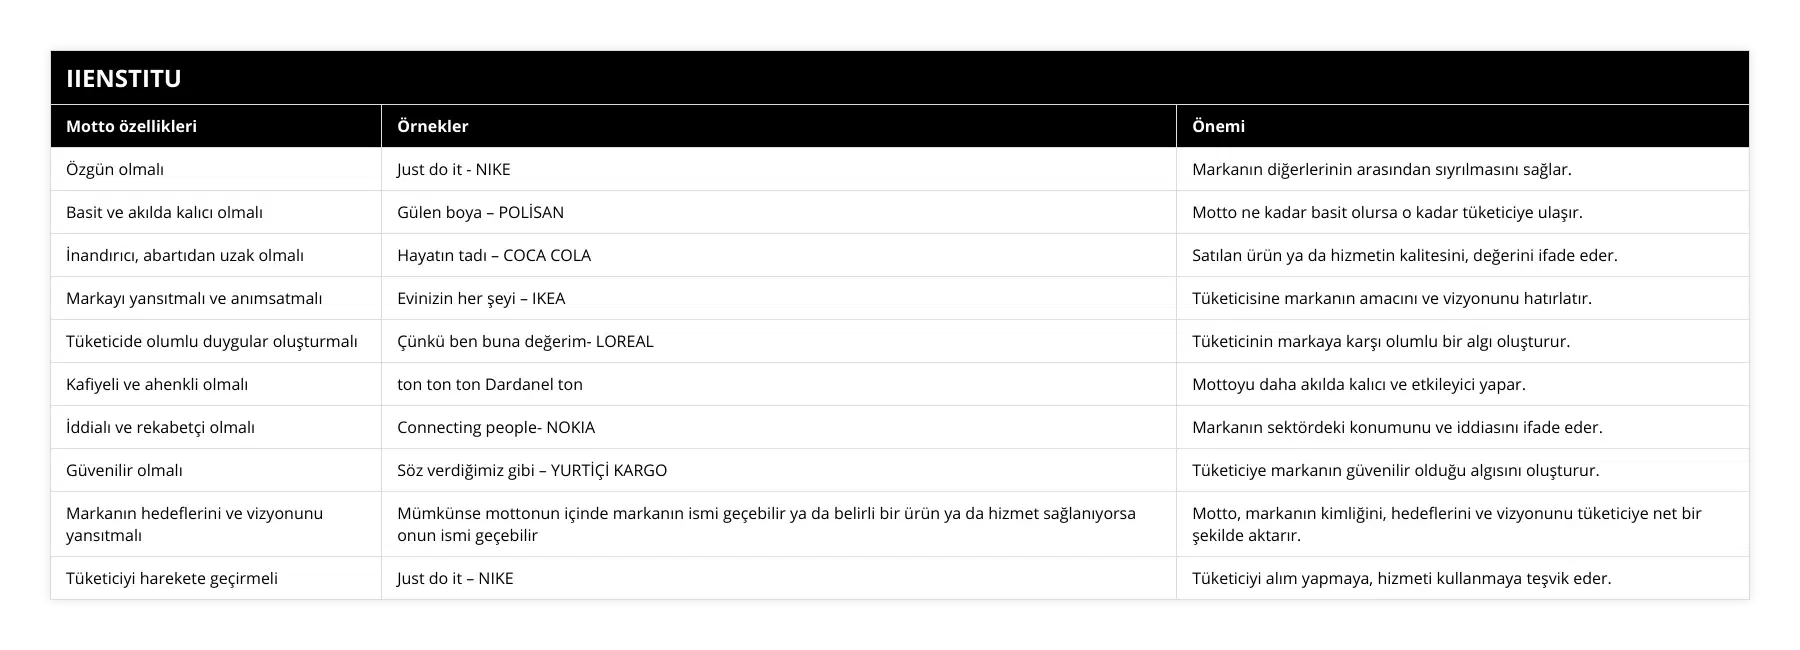
Task: Select the 'Önemi' column header
Action: click(x=1218, y=126)
